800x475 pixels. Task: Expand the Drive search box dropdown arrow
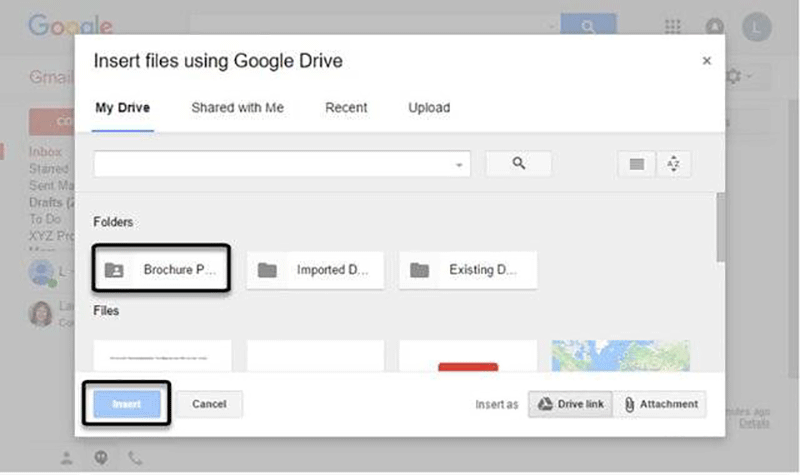(459, 165)
